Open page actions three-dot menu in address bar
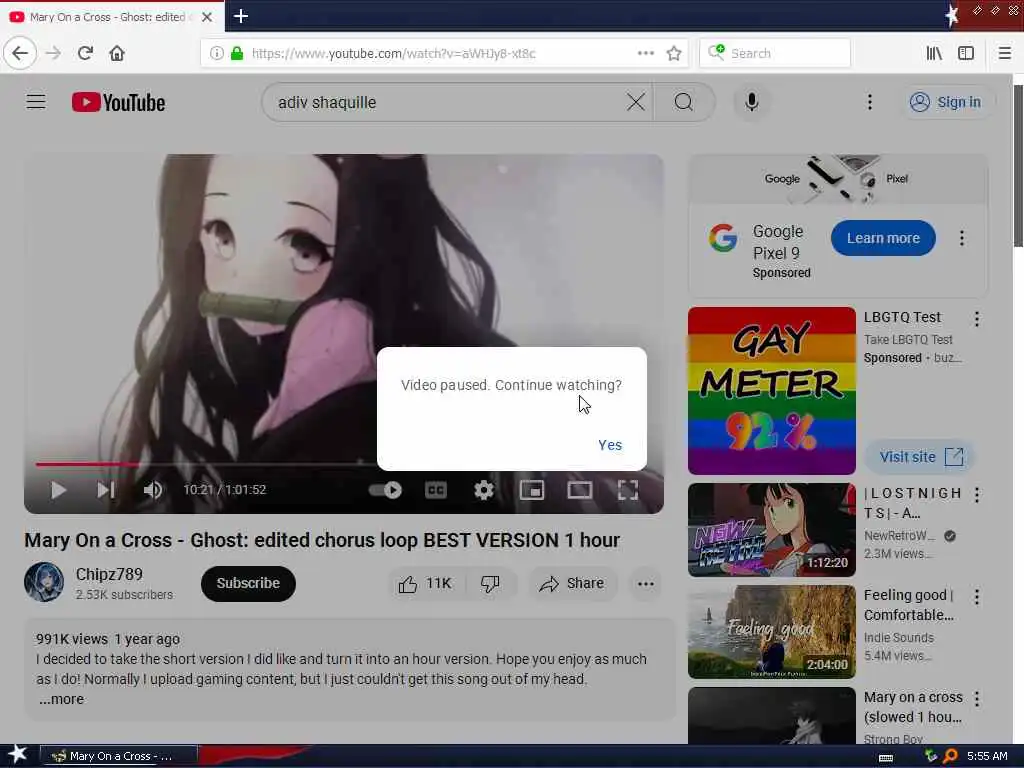Image resolution: width=1024 pixels, height=768 pixels. 645,53
